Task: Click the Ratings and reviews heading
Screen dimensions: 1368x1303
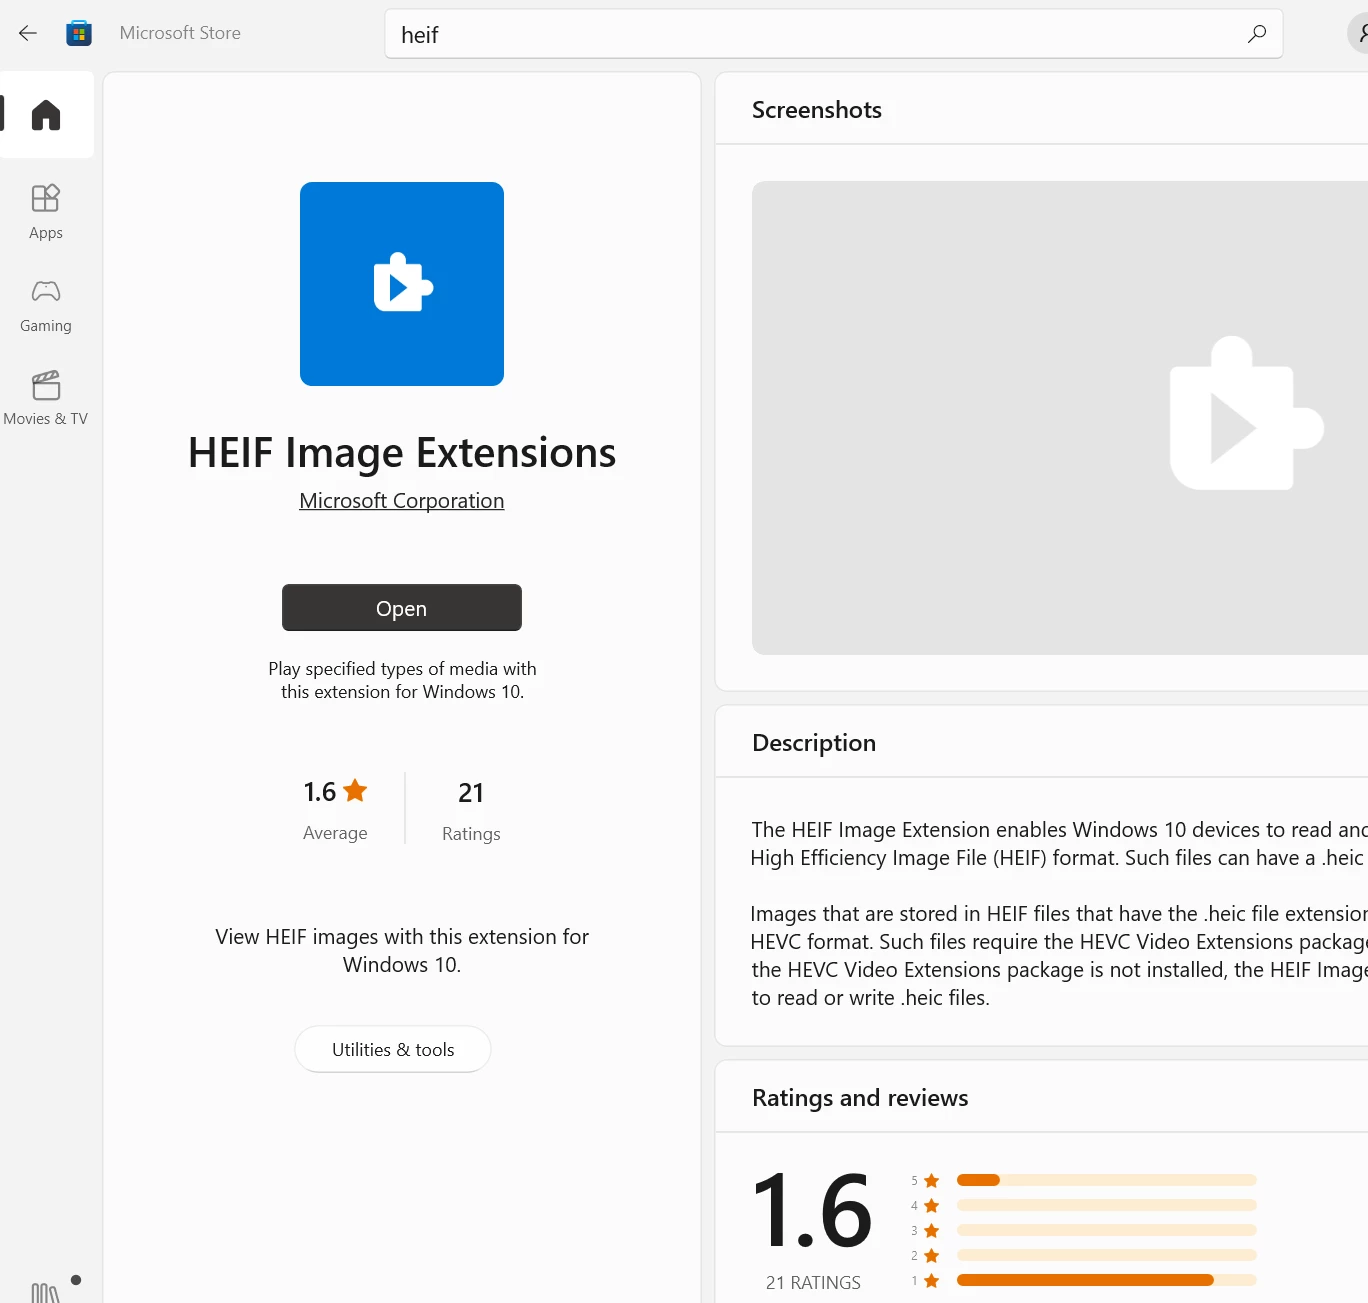Action: point(860,1098)
